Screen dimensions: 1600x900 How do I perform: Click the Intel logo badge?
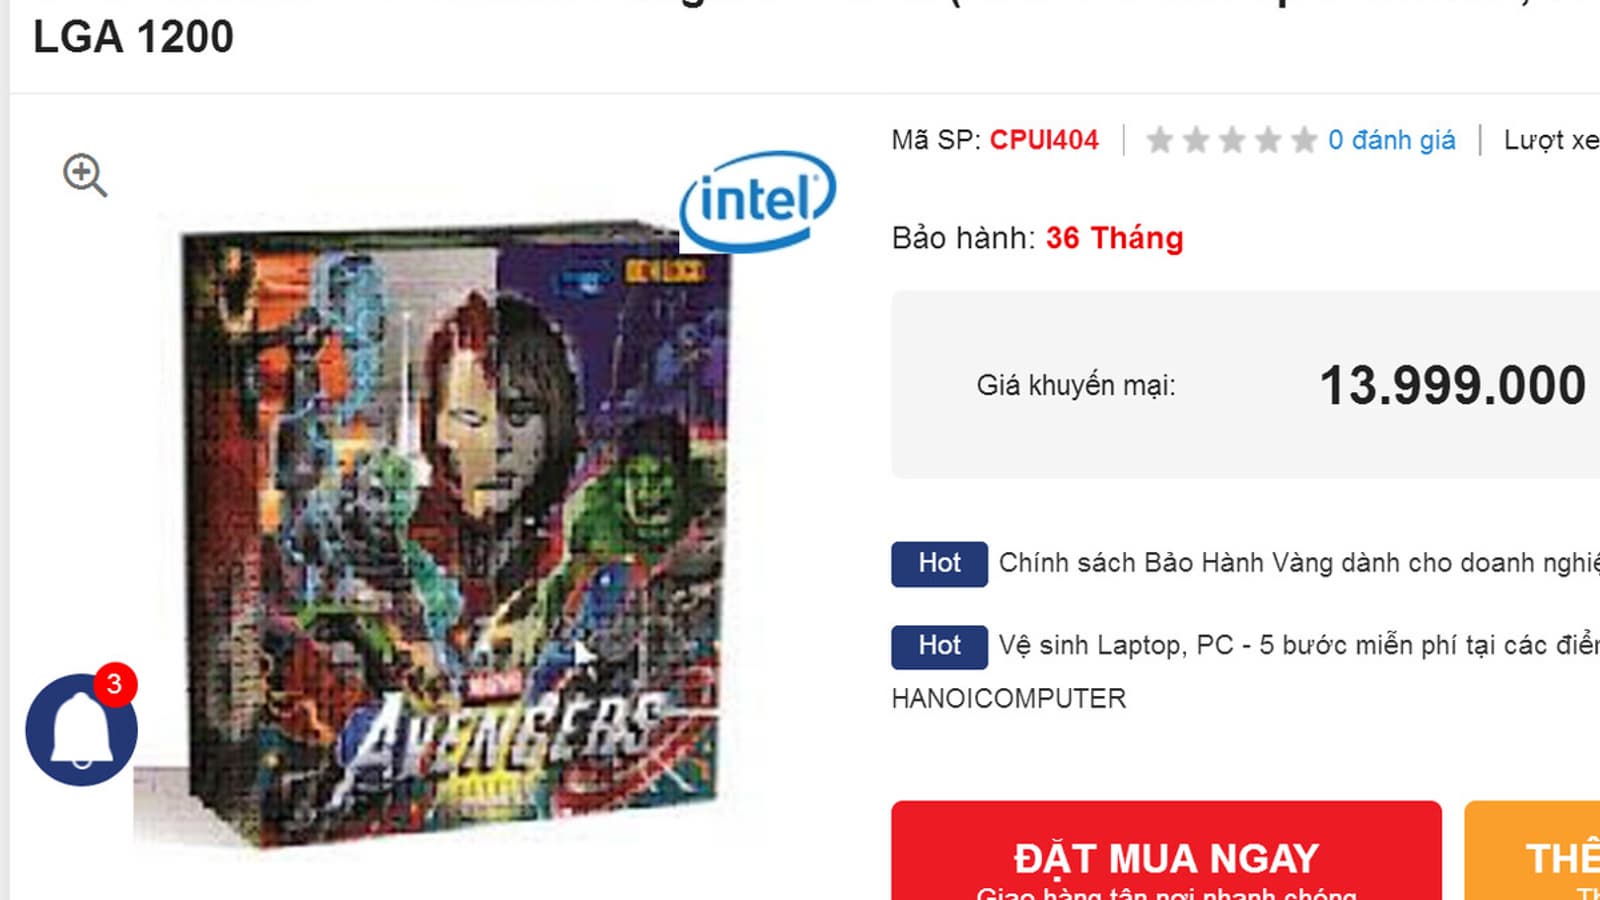757,201
